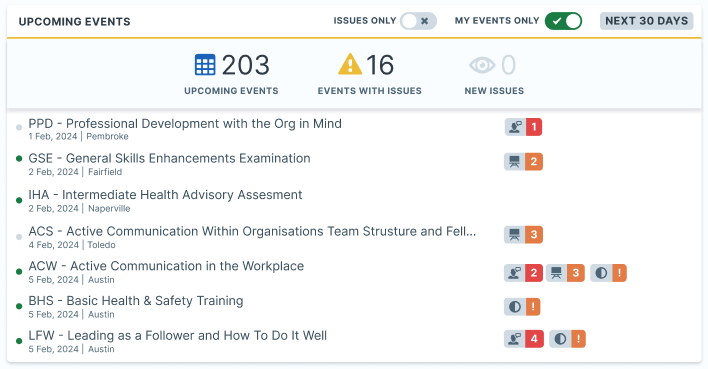Click the New Issues eye icon

[x=482, y=65]
